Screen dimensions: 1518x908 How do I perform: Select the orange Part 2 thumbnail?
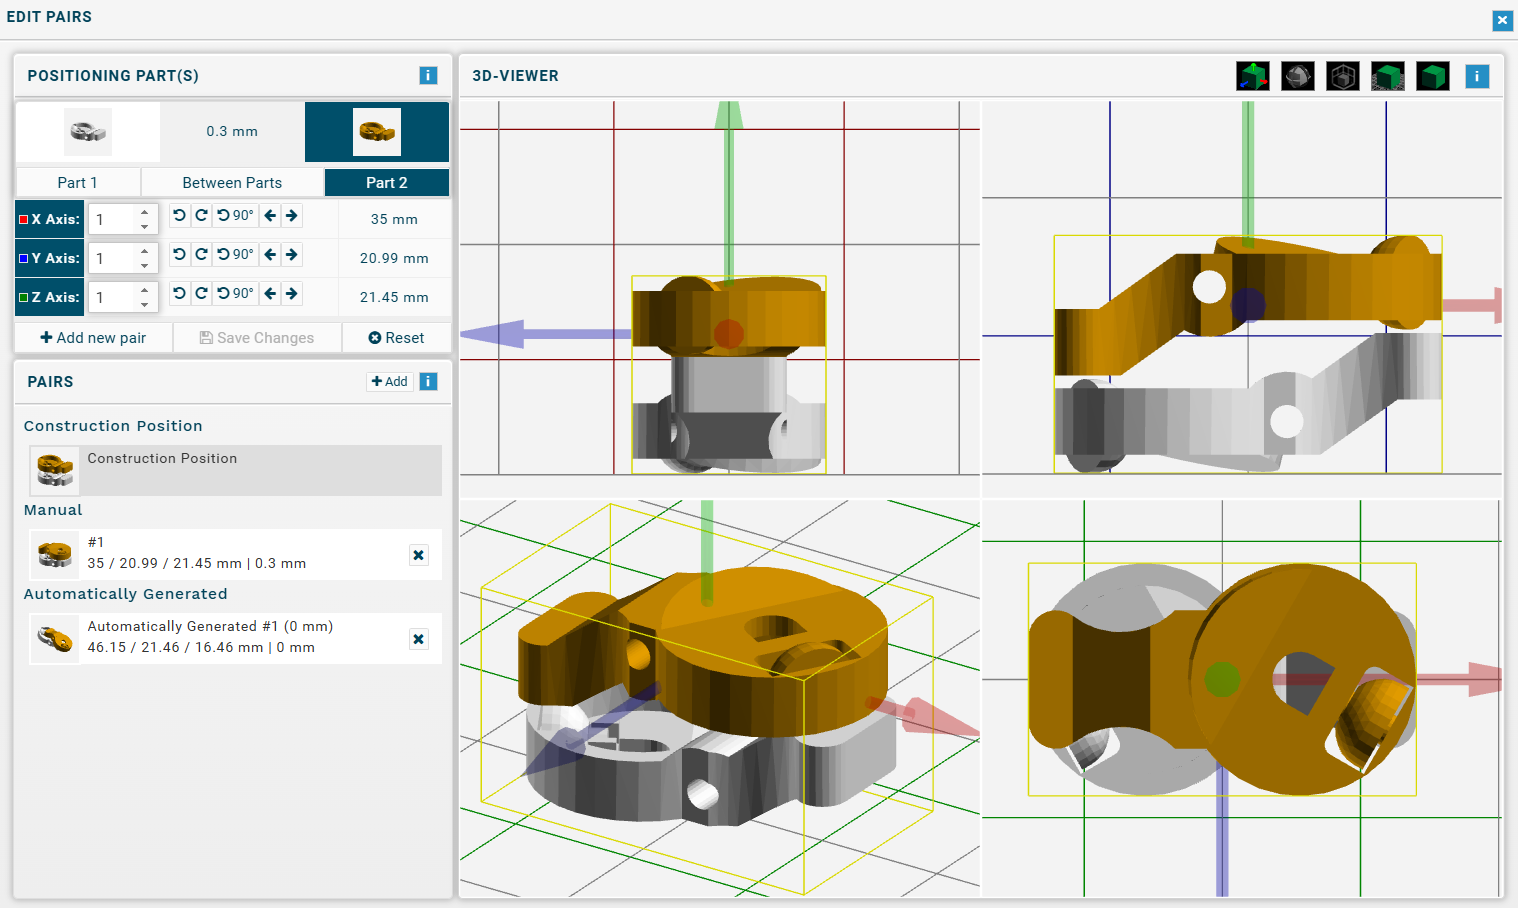tap(377, 132)
